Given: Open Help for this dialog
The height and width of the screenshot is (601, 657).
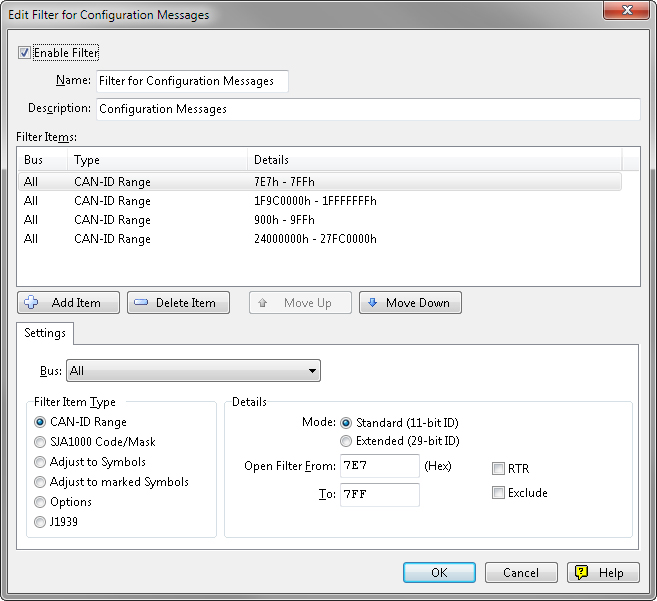Looking at the screenshot, I should [603, 573].
